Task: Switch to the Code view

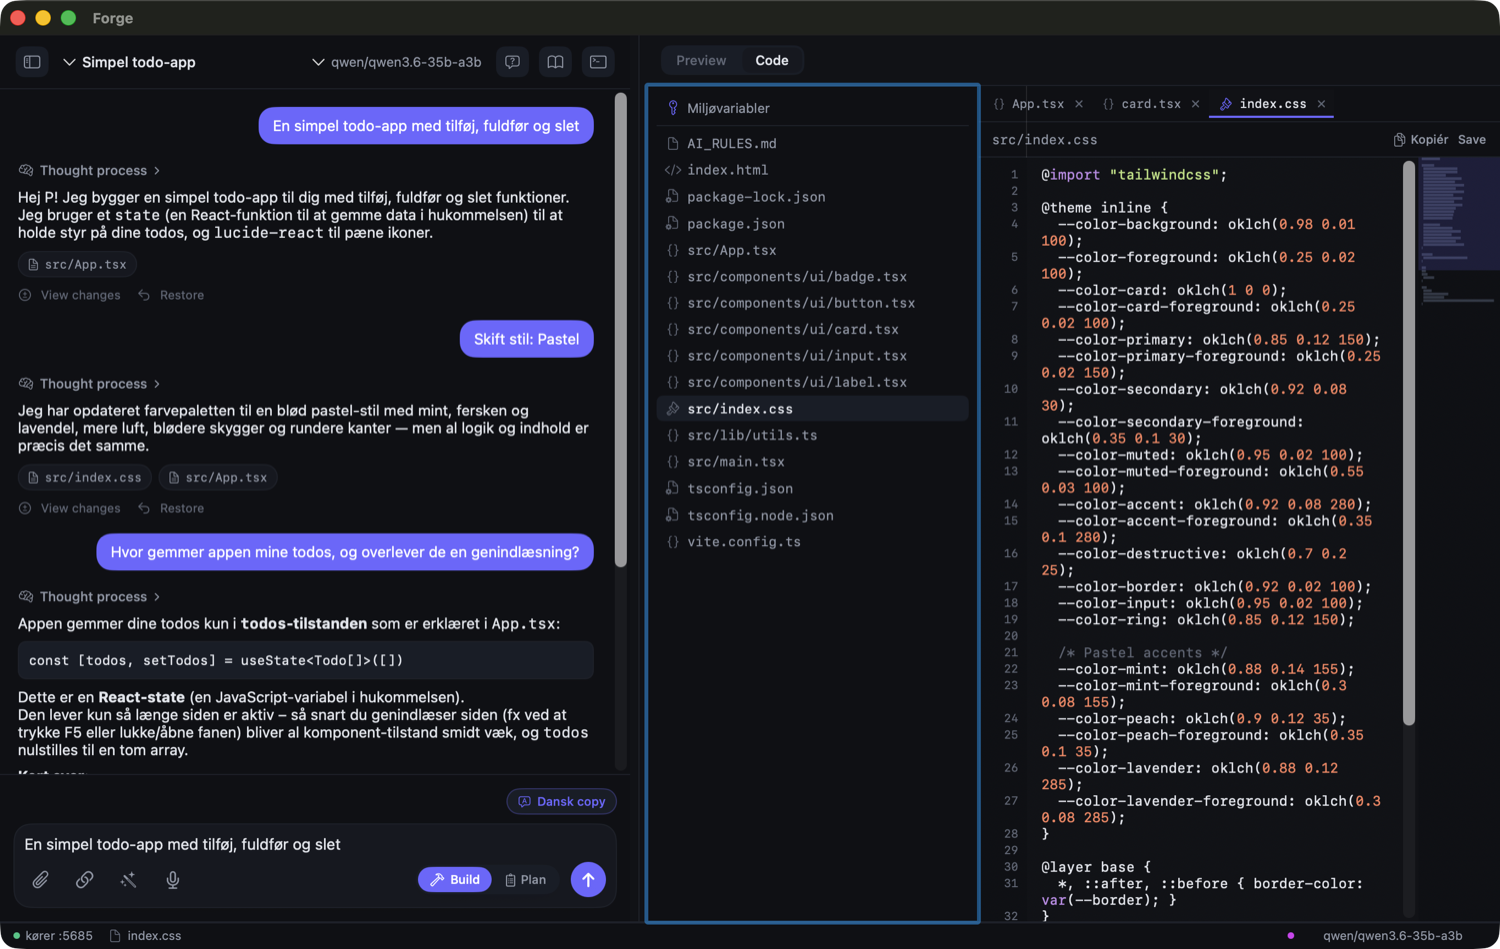Action: 771,61
